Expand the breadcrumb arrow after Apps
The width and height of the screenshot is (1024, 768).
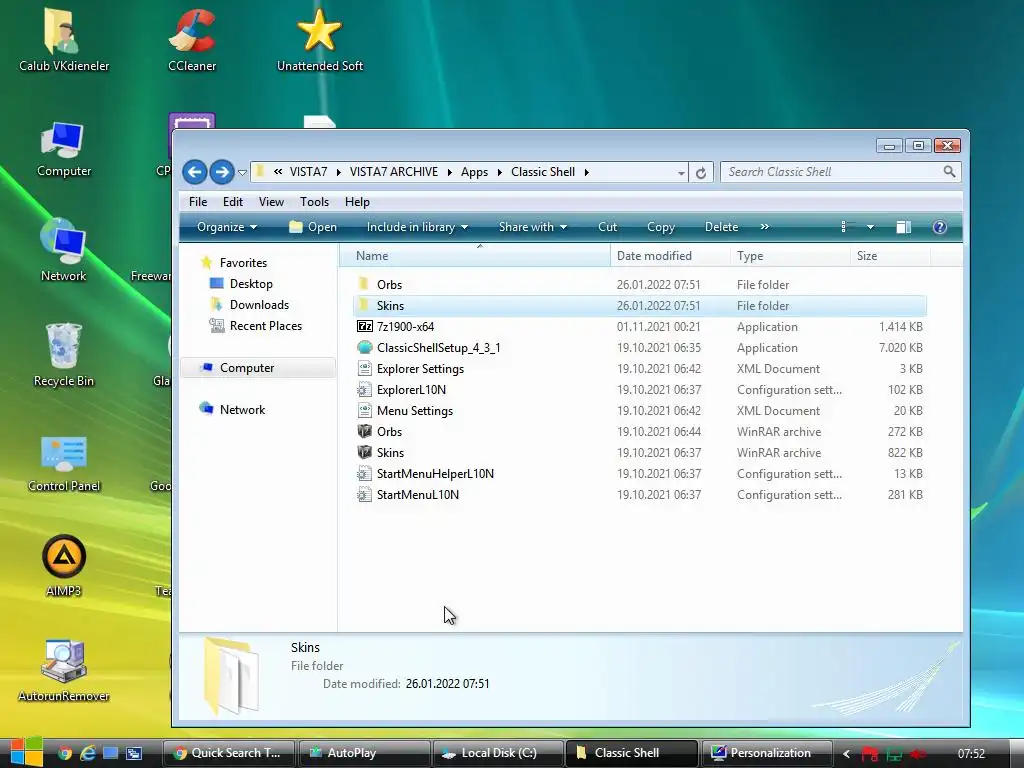[x=500, y=172]
